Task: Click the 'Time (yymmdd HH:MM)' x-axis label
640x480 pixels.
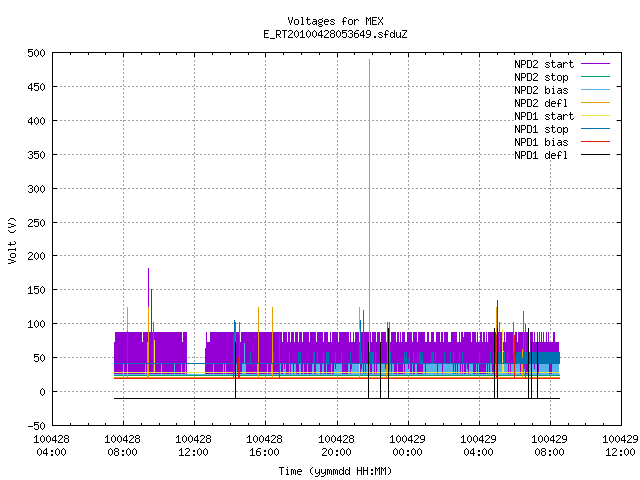Action: coord(335,471)
